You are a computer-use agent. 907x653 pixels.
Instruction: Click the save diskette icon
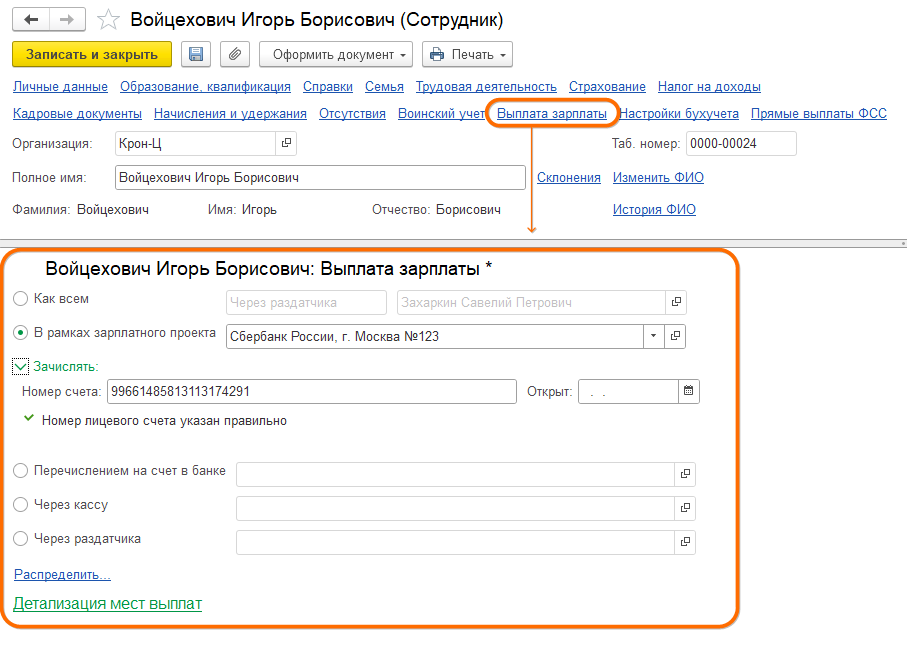(x=196, y=54)
